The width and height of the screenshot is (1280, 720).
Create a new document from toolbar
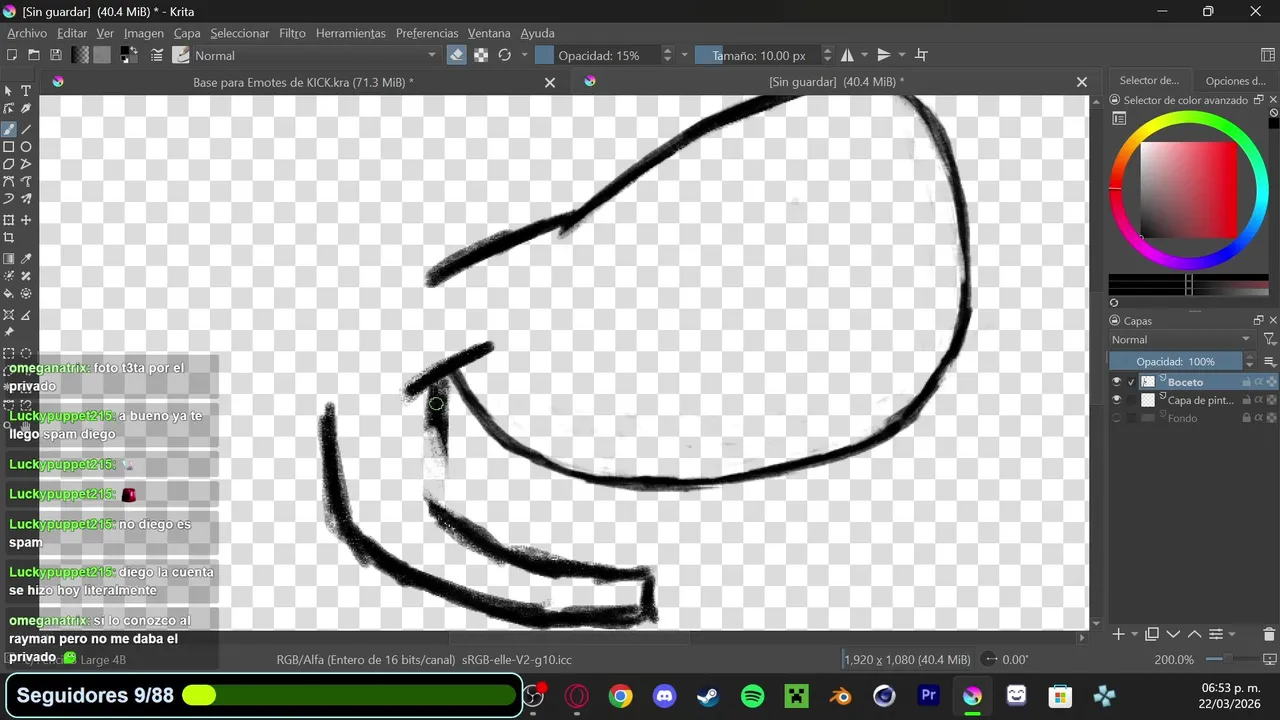pyautogui.click(x=12, y=55)
